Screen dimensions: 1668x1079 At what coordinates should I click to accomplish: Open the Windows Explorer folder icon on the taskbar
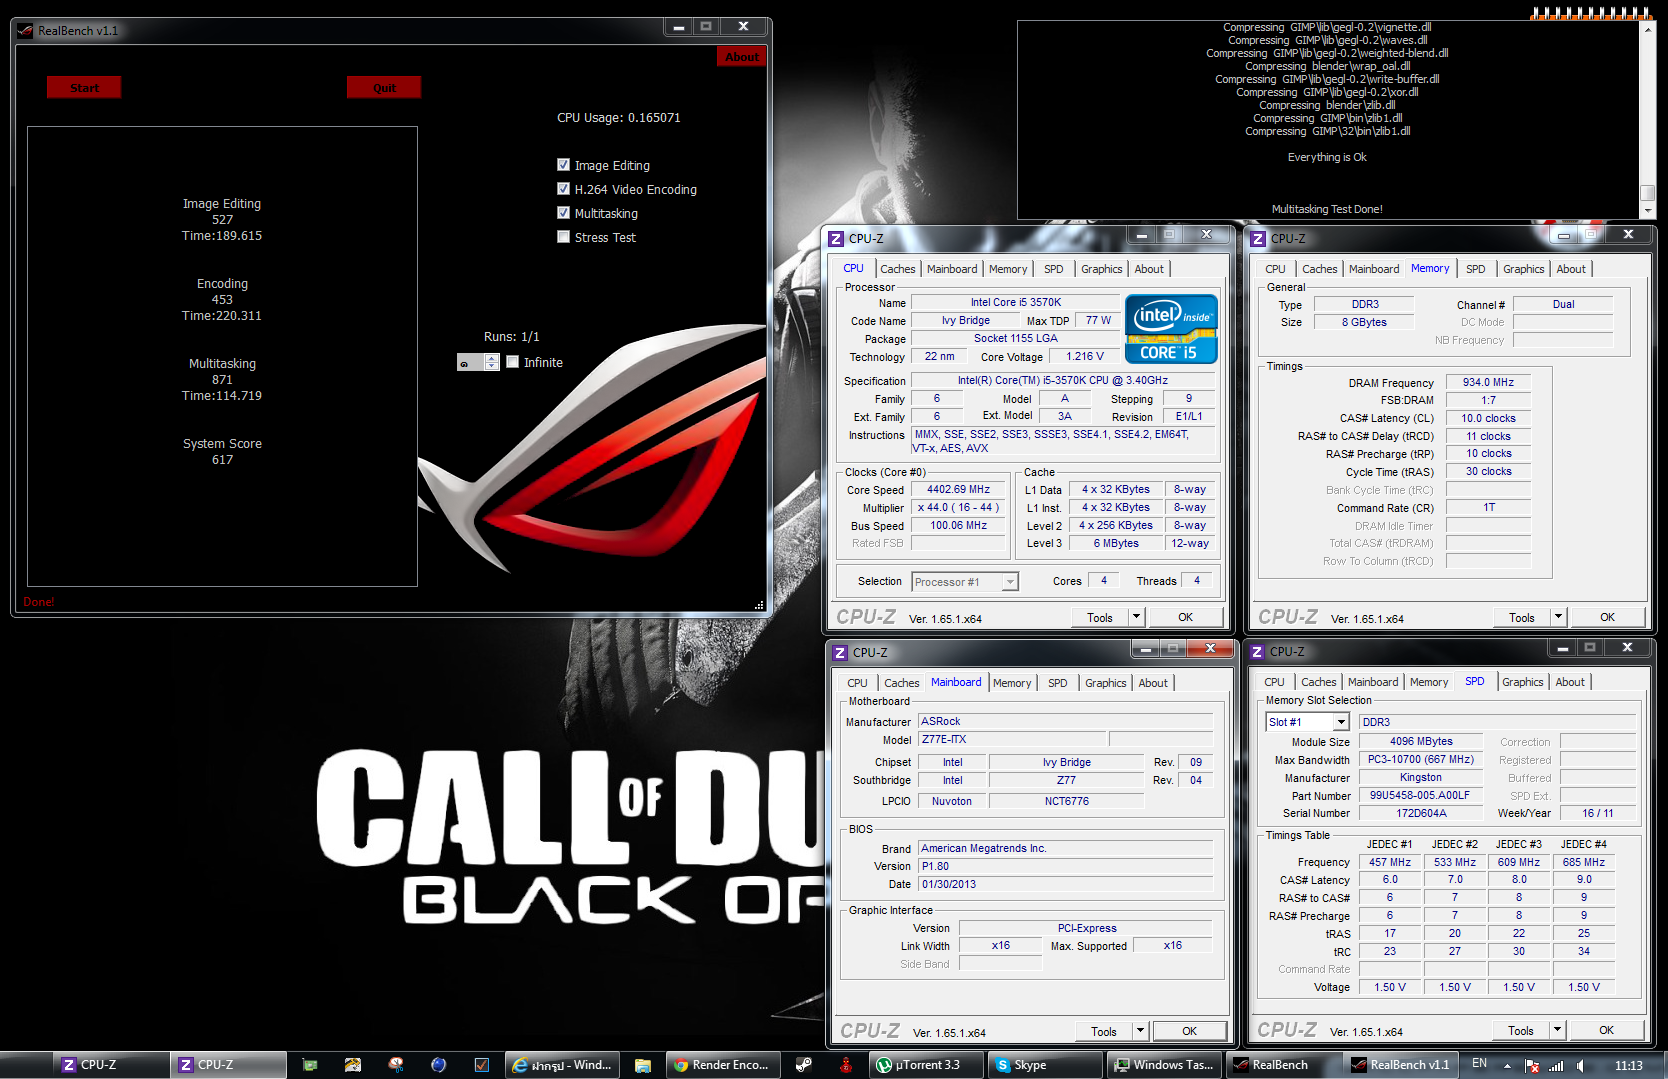pos(643,1065)
